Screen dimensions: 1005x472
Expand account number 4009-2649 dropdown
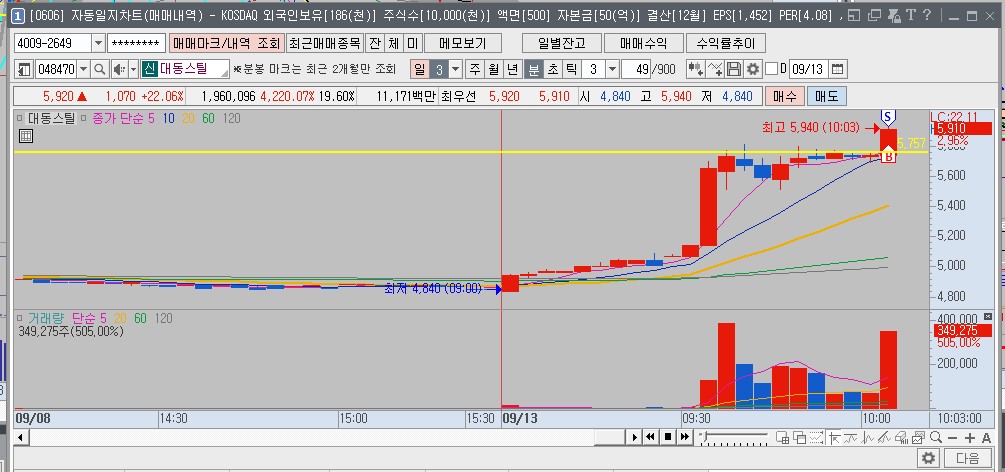[x=98, y=43]
